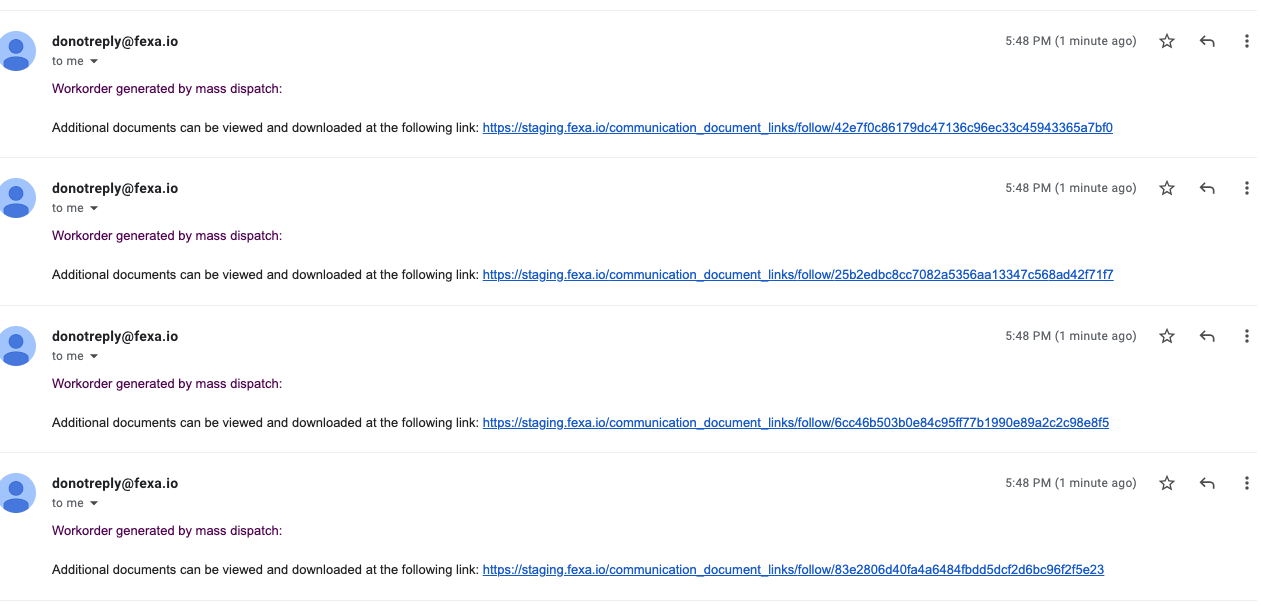Open document link ending in d42f71f7
1261x606 pixels.
(797, 275)
